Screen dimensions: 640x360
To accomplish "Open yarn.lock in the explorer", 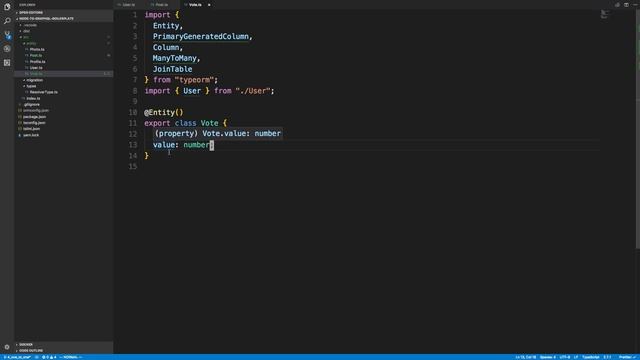I will pyautogui.click(x=30, y=135).
